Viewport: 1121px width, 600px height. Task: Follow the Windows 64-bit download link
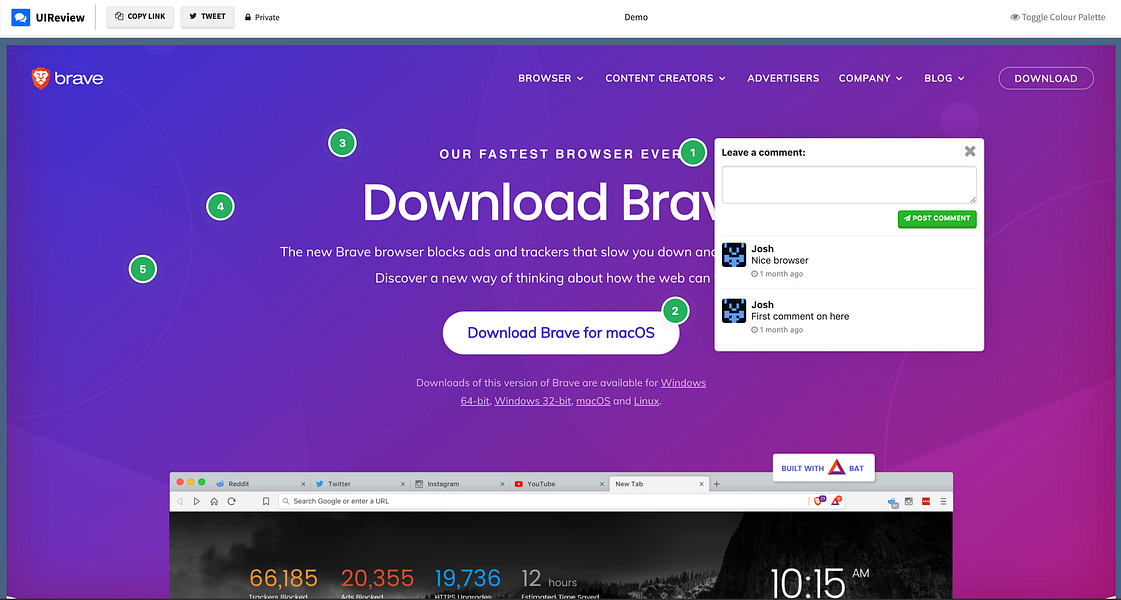click(x=683, y=383)
